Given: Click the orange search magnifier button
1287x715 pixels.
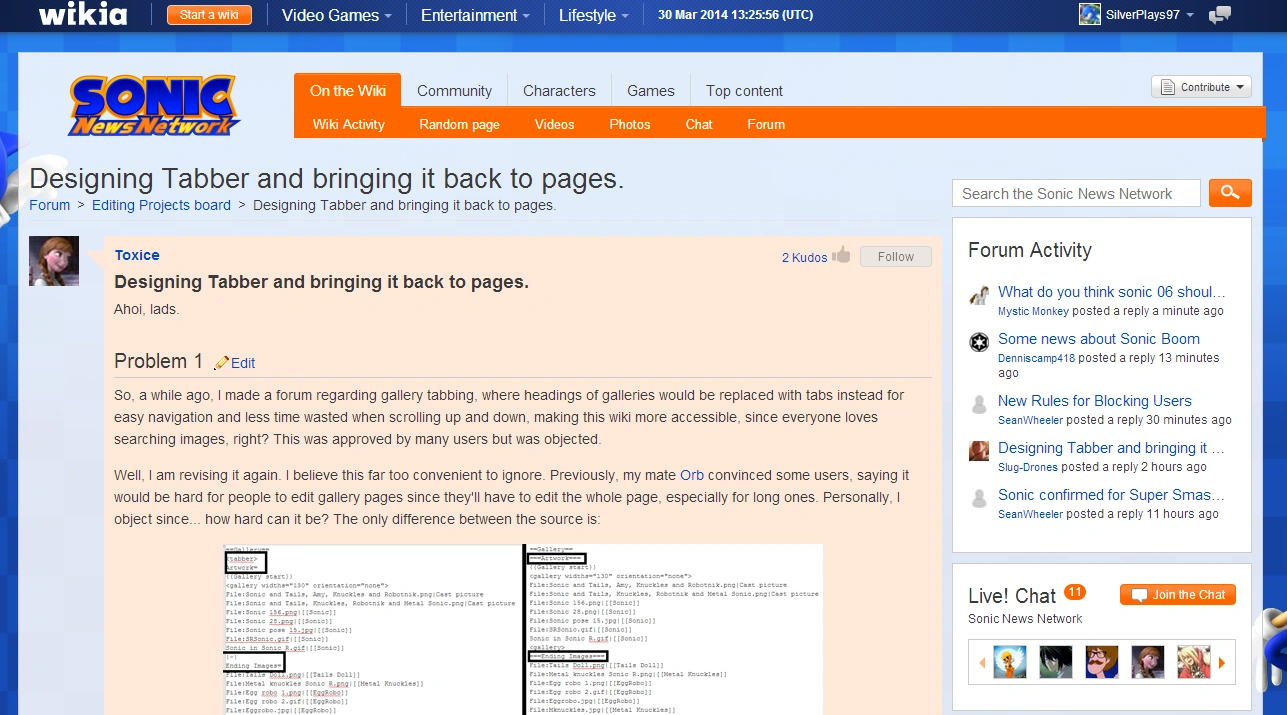Looking at the screenshot, I should 1229,193.
